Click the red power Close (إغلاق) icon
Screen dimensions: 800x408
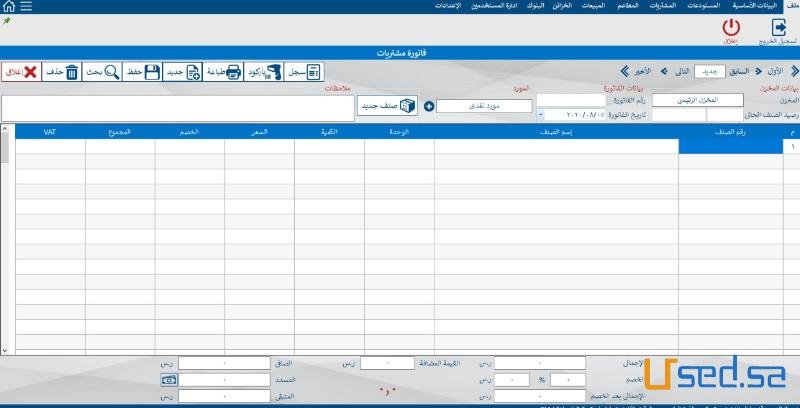(730, 29)
